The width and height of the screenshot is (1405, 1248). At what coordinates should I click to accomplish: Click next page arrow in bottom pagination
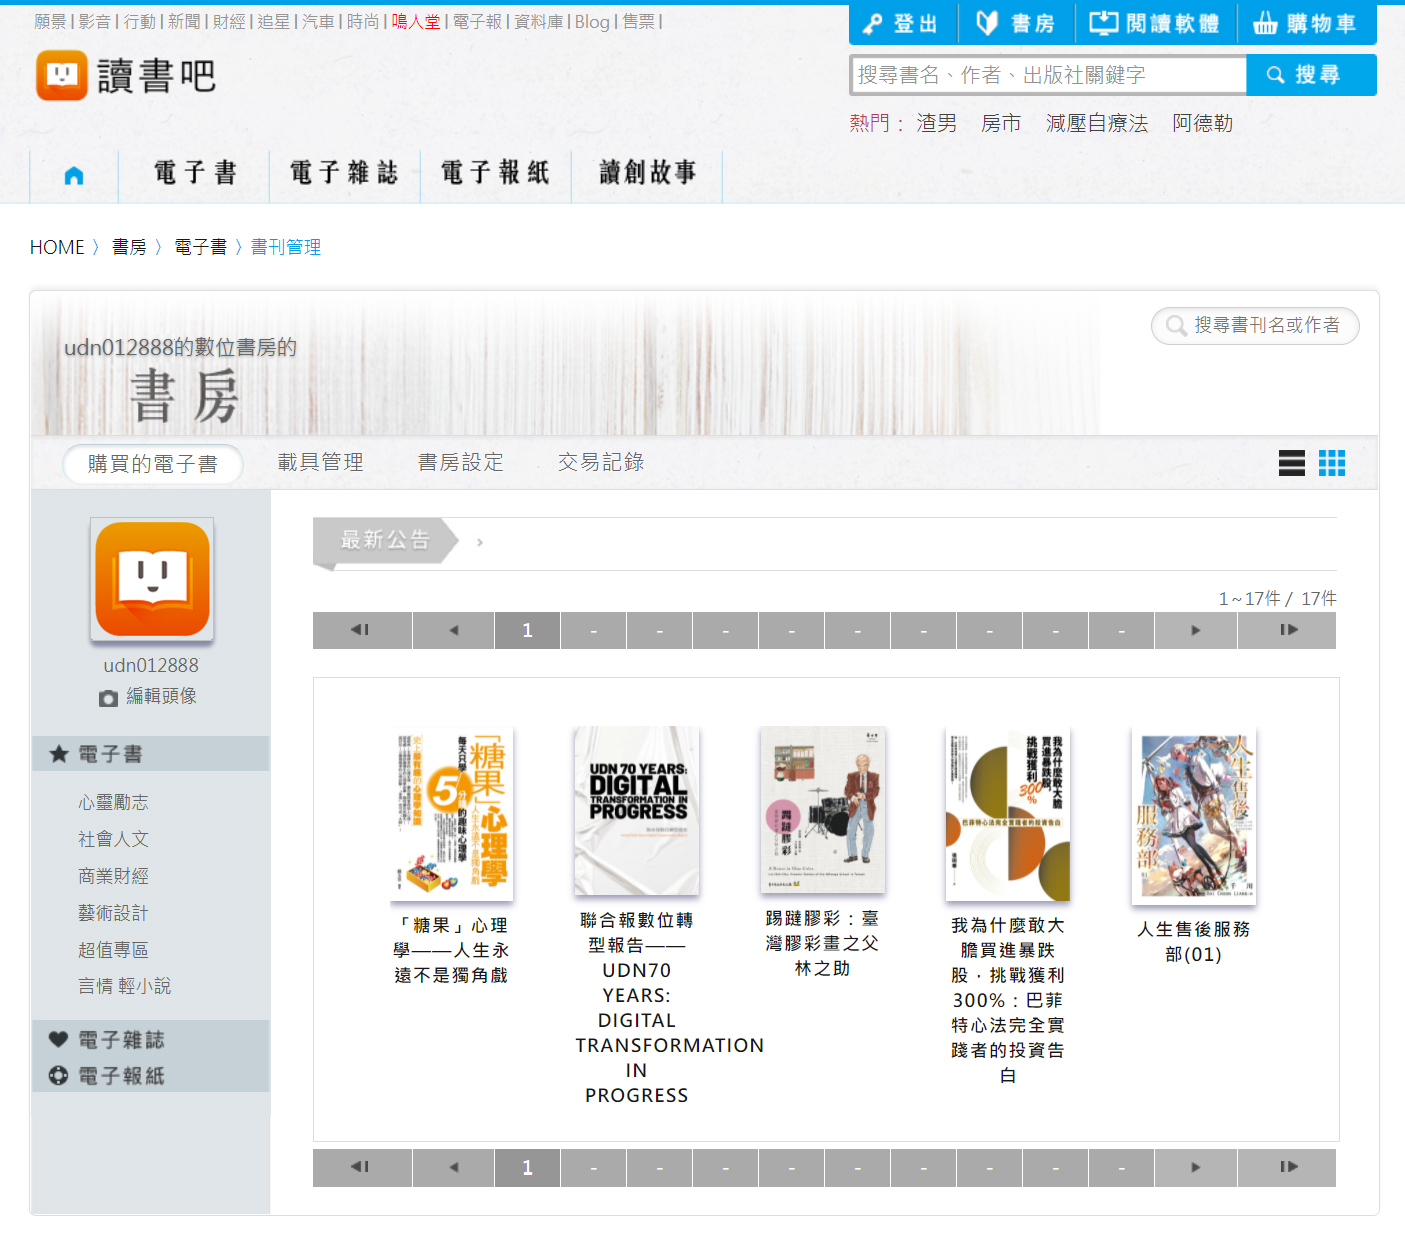coord(1195,1167)
